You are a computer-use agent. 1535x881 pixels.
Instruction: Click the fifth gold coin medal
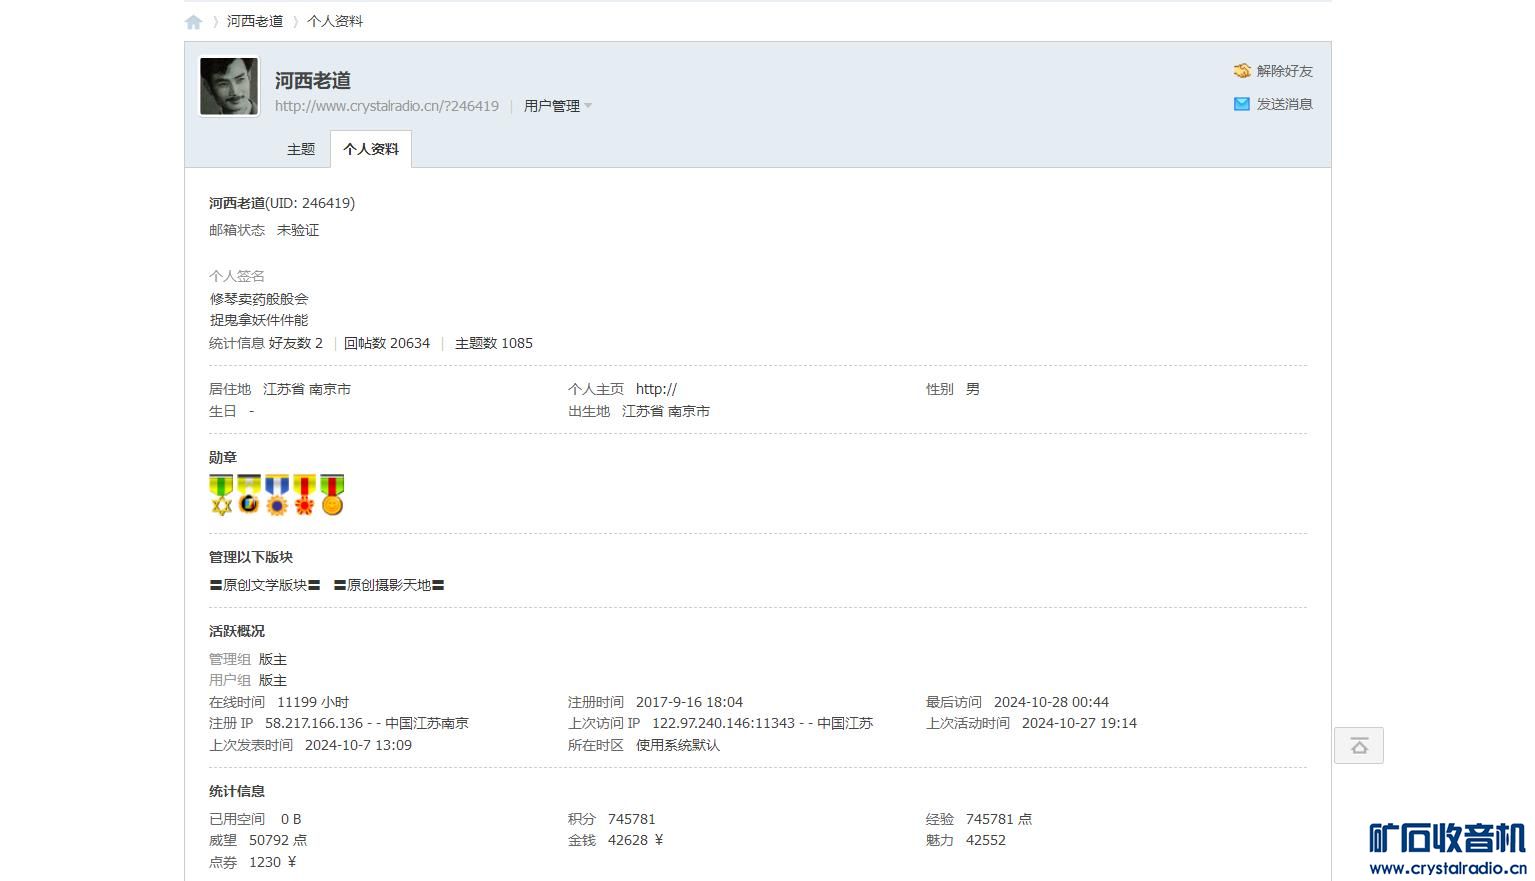point(332,495)
